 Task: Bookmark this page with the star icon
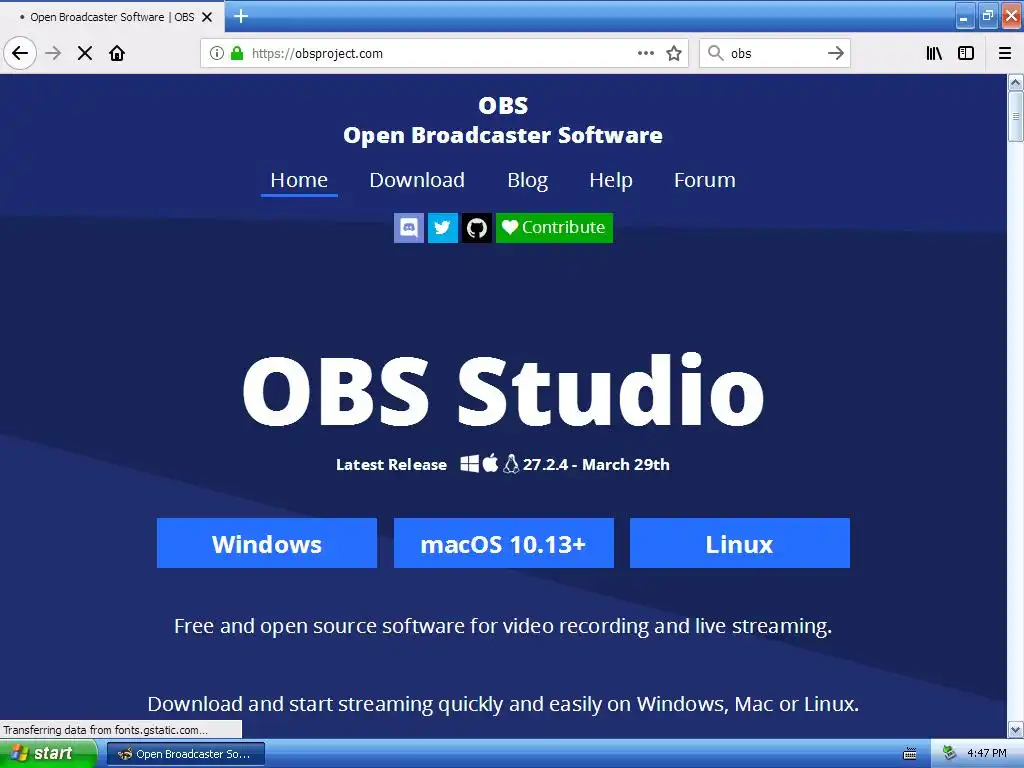tap(674, 53)
